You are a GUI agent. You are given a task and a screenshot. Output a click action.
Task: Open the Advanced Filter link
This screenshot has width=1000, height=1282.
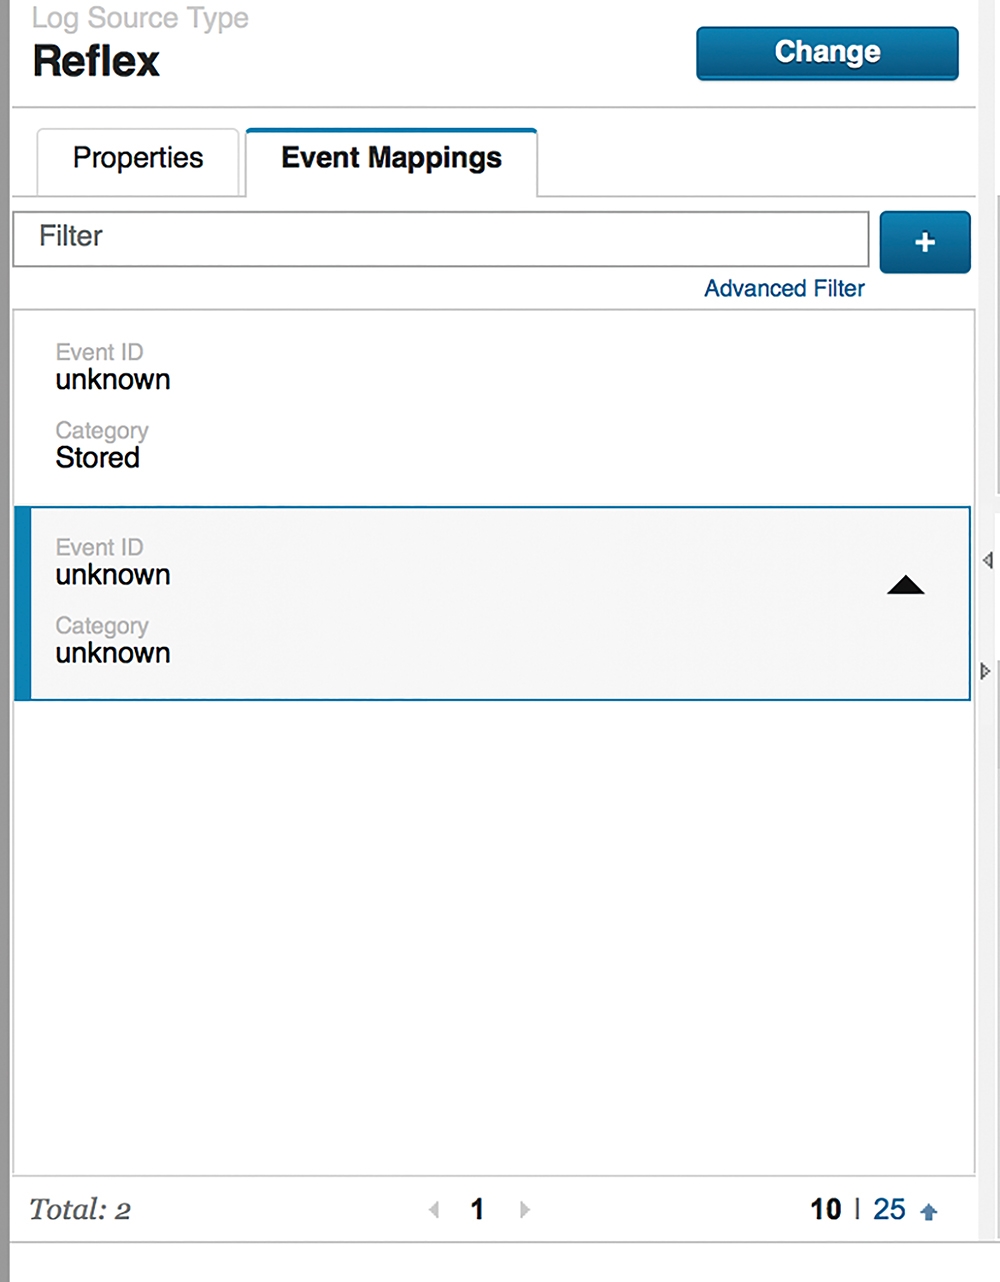coord(784,289)
